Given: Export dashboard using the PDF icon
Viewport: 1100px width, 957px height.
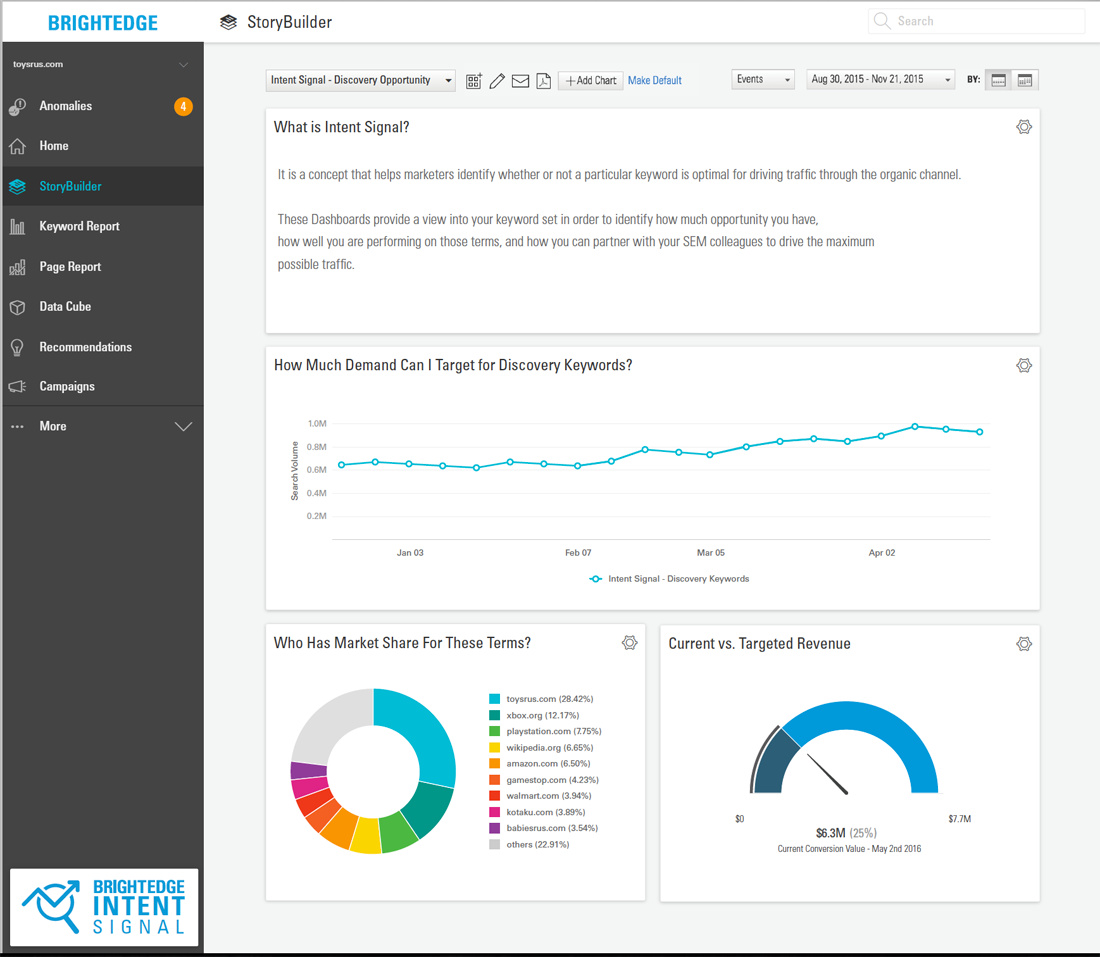Looking at the screenshot, I should click(543, 81).
